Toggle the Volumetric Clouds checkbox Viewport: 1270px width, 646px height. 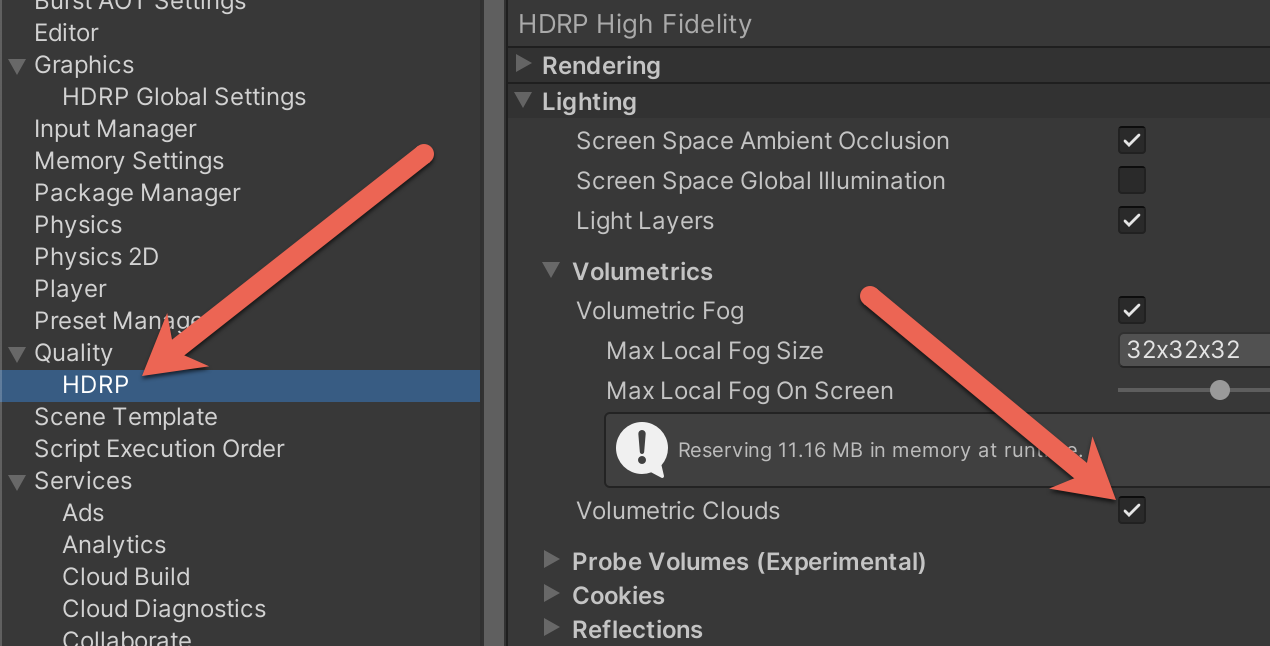click(1131, 511)
